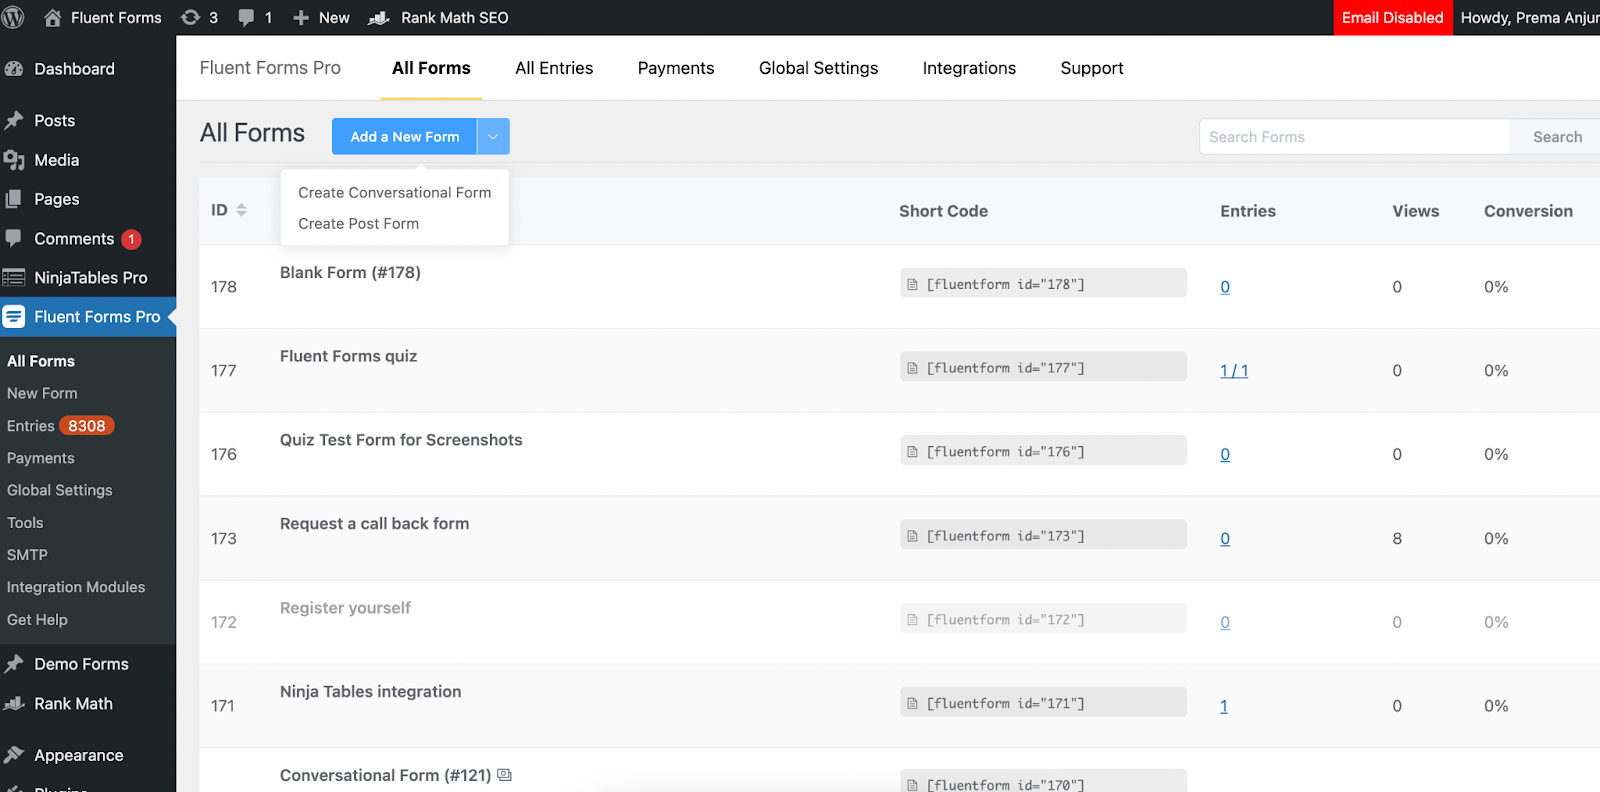Open the Blank Form (#178) title
Image resolution: width=1600 pixels, height=792 pixels.
coord(350,273)
